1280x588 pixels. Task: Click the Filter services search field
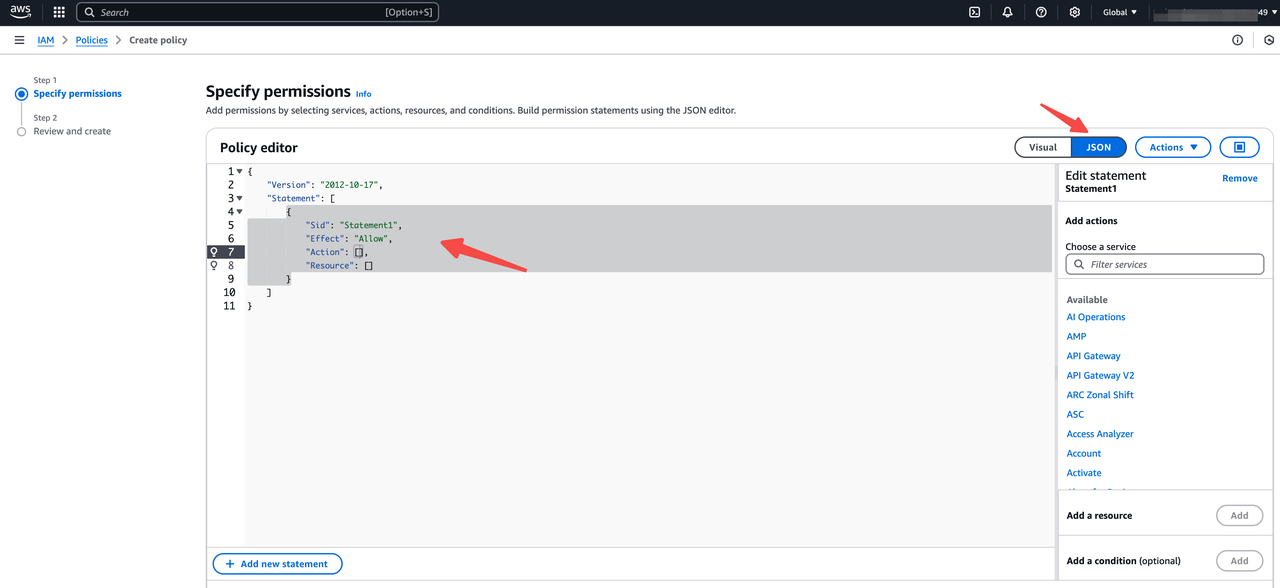pos(1164,263)
